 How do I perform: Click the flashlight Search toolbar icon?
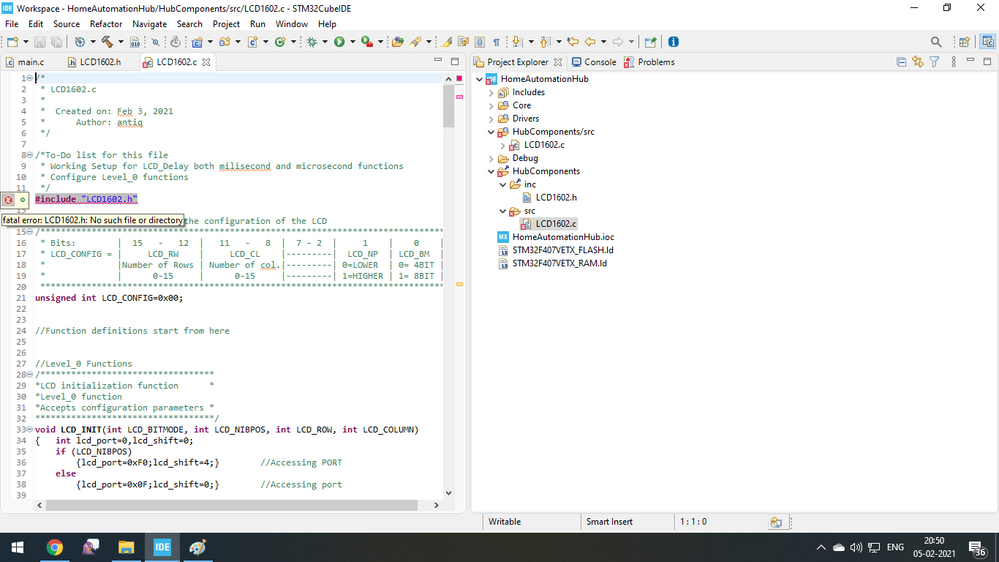tap(415, 42)
